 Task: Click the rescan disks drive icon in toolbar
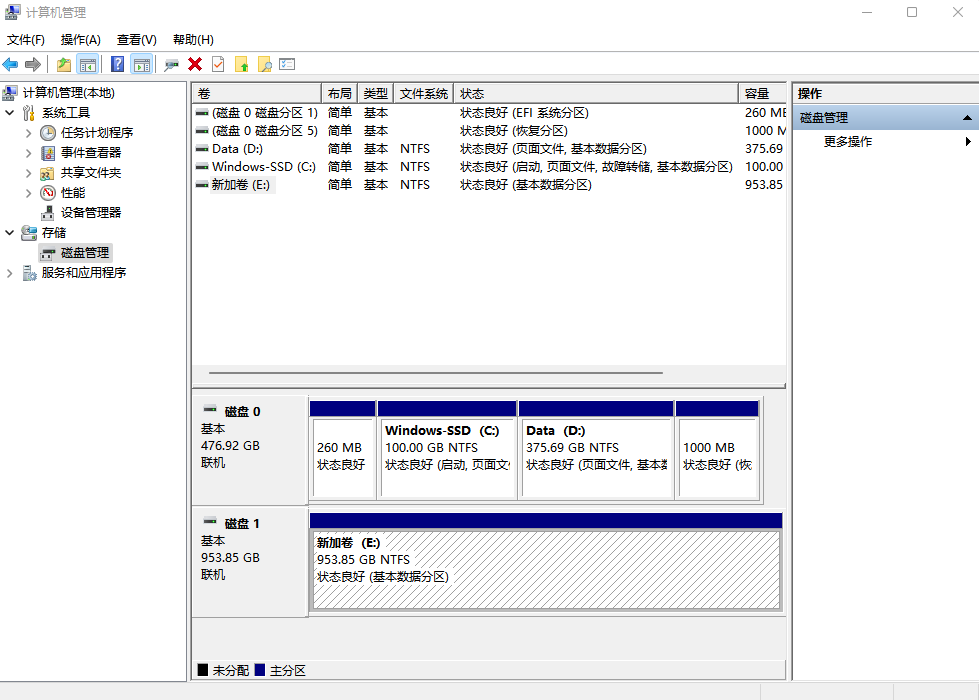(x=171, y=64)
